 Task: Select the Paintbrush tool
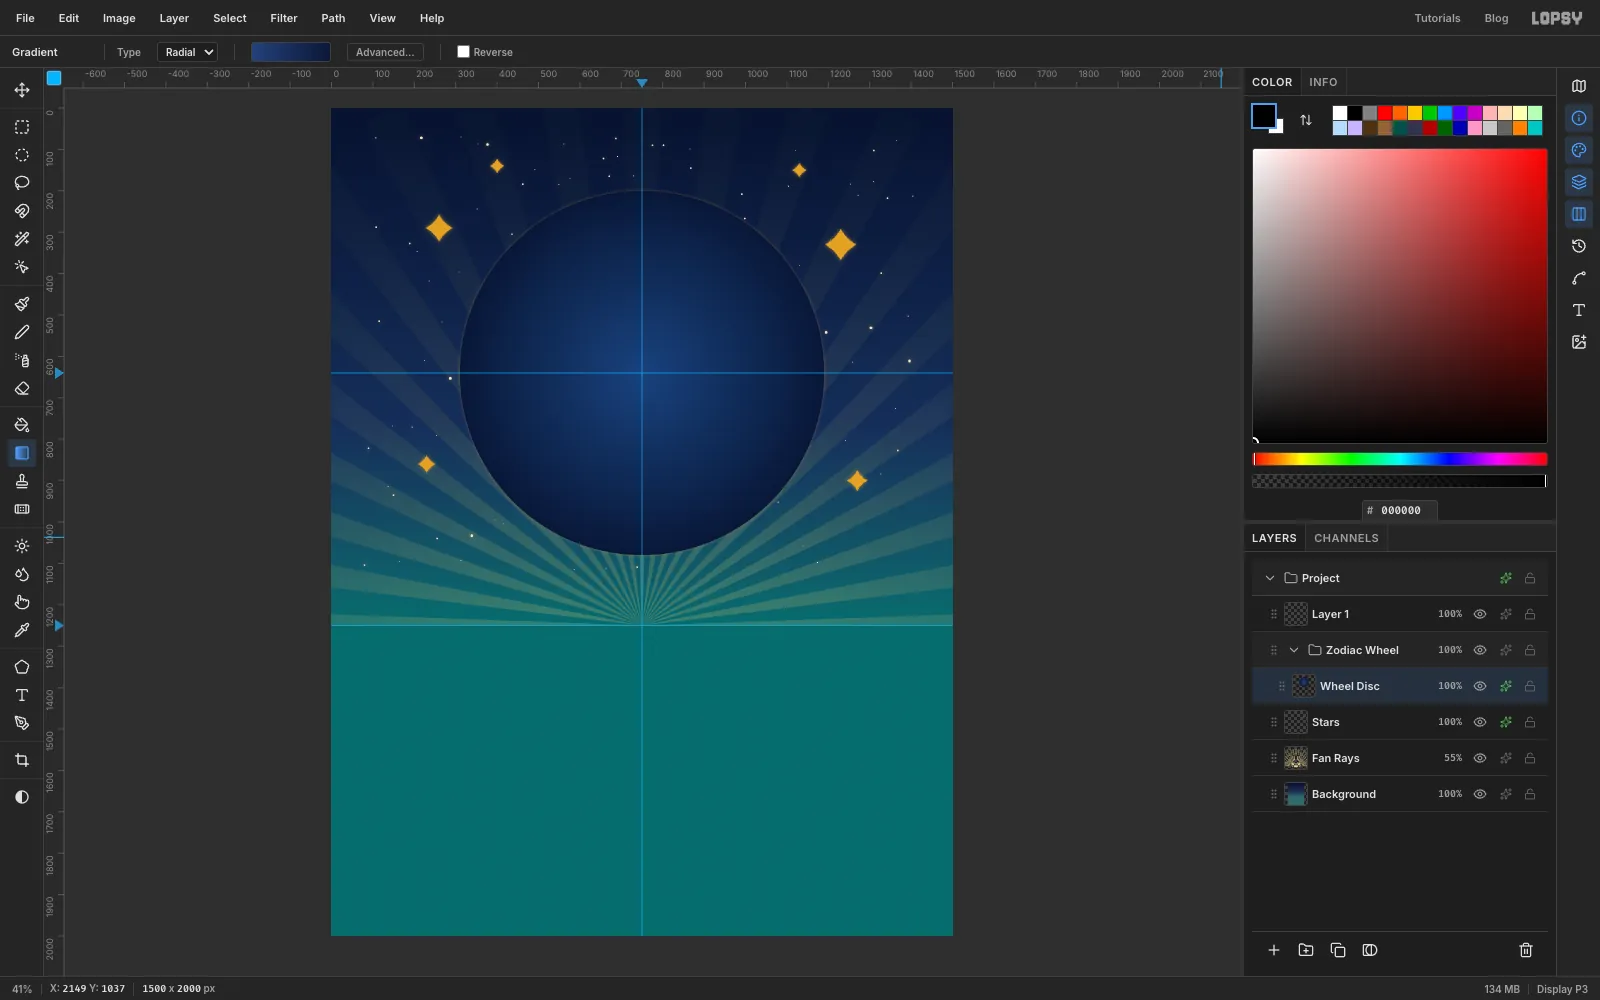22,304
